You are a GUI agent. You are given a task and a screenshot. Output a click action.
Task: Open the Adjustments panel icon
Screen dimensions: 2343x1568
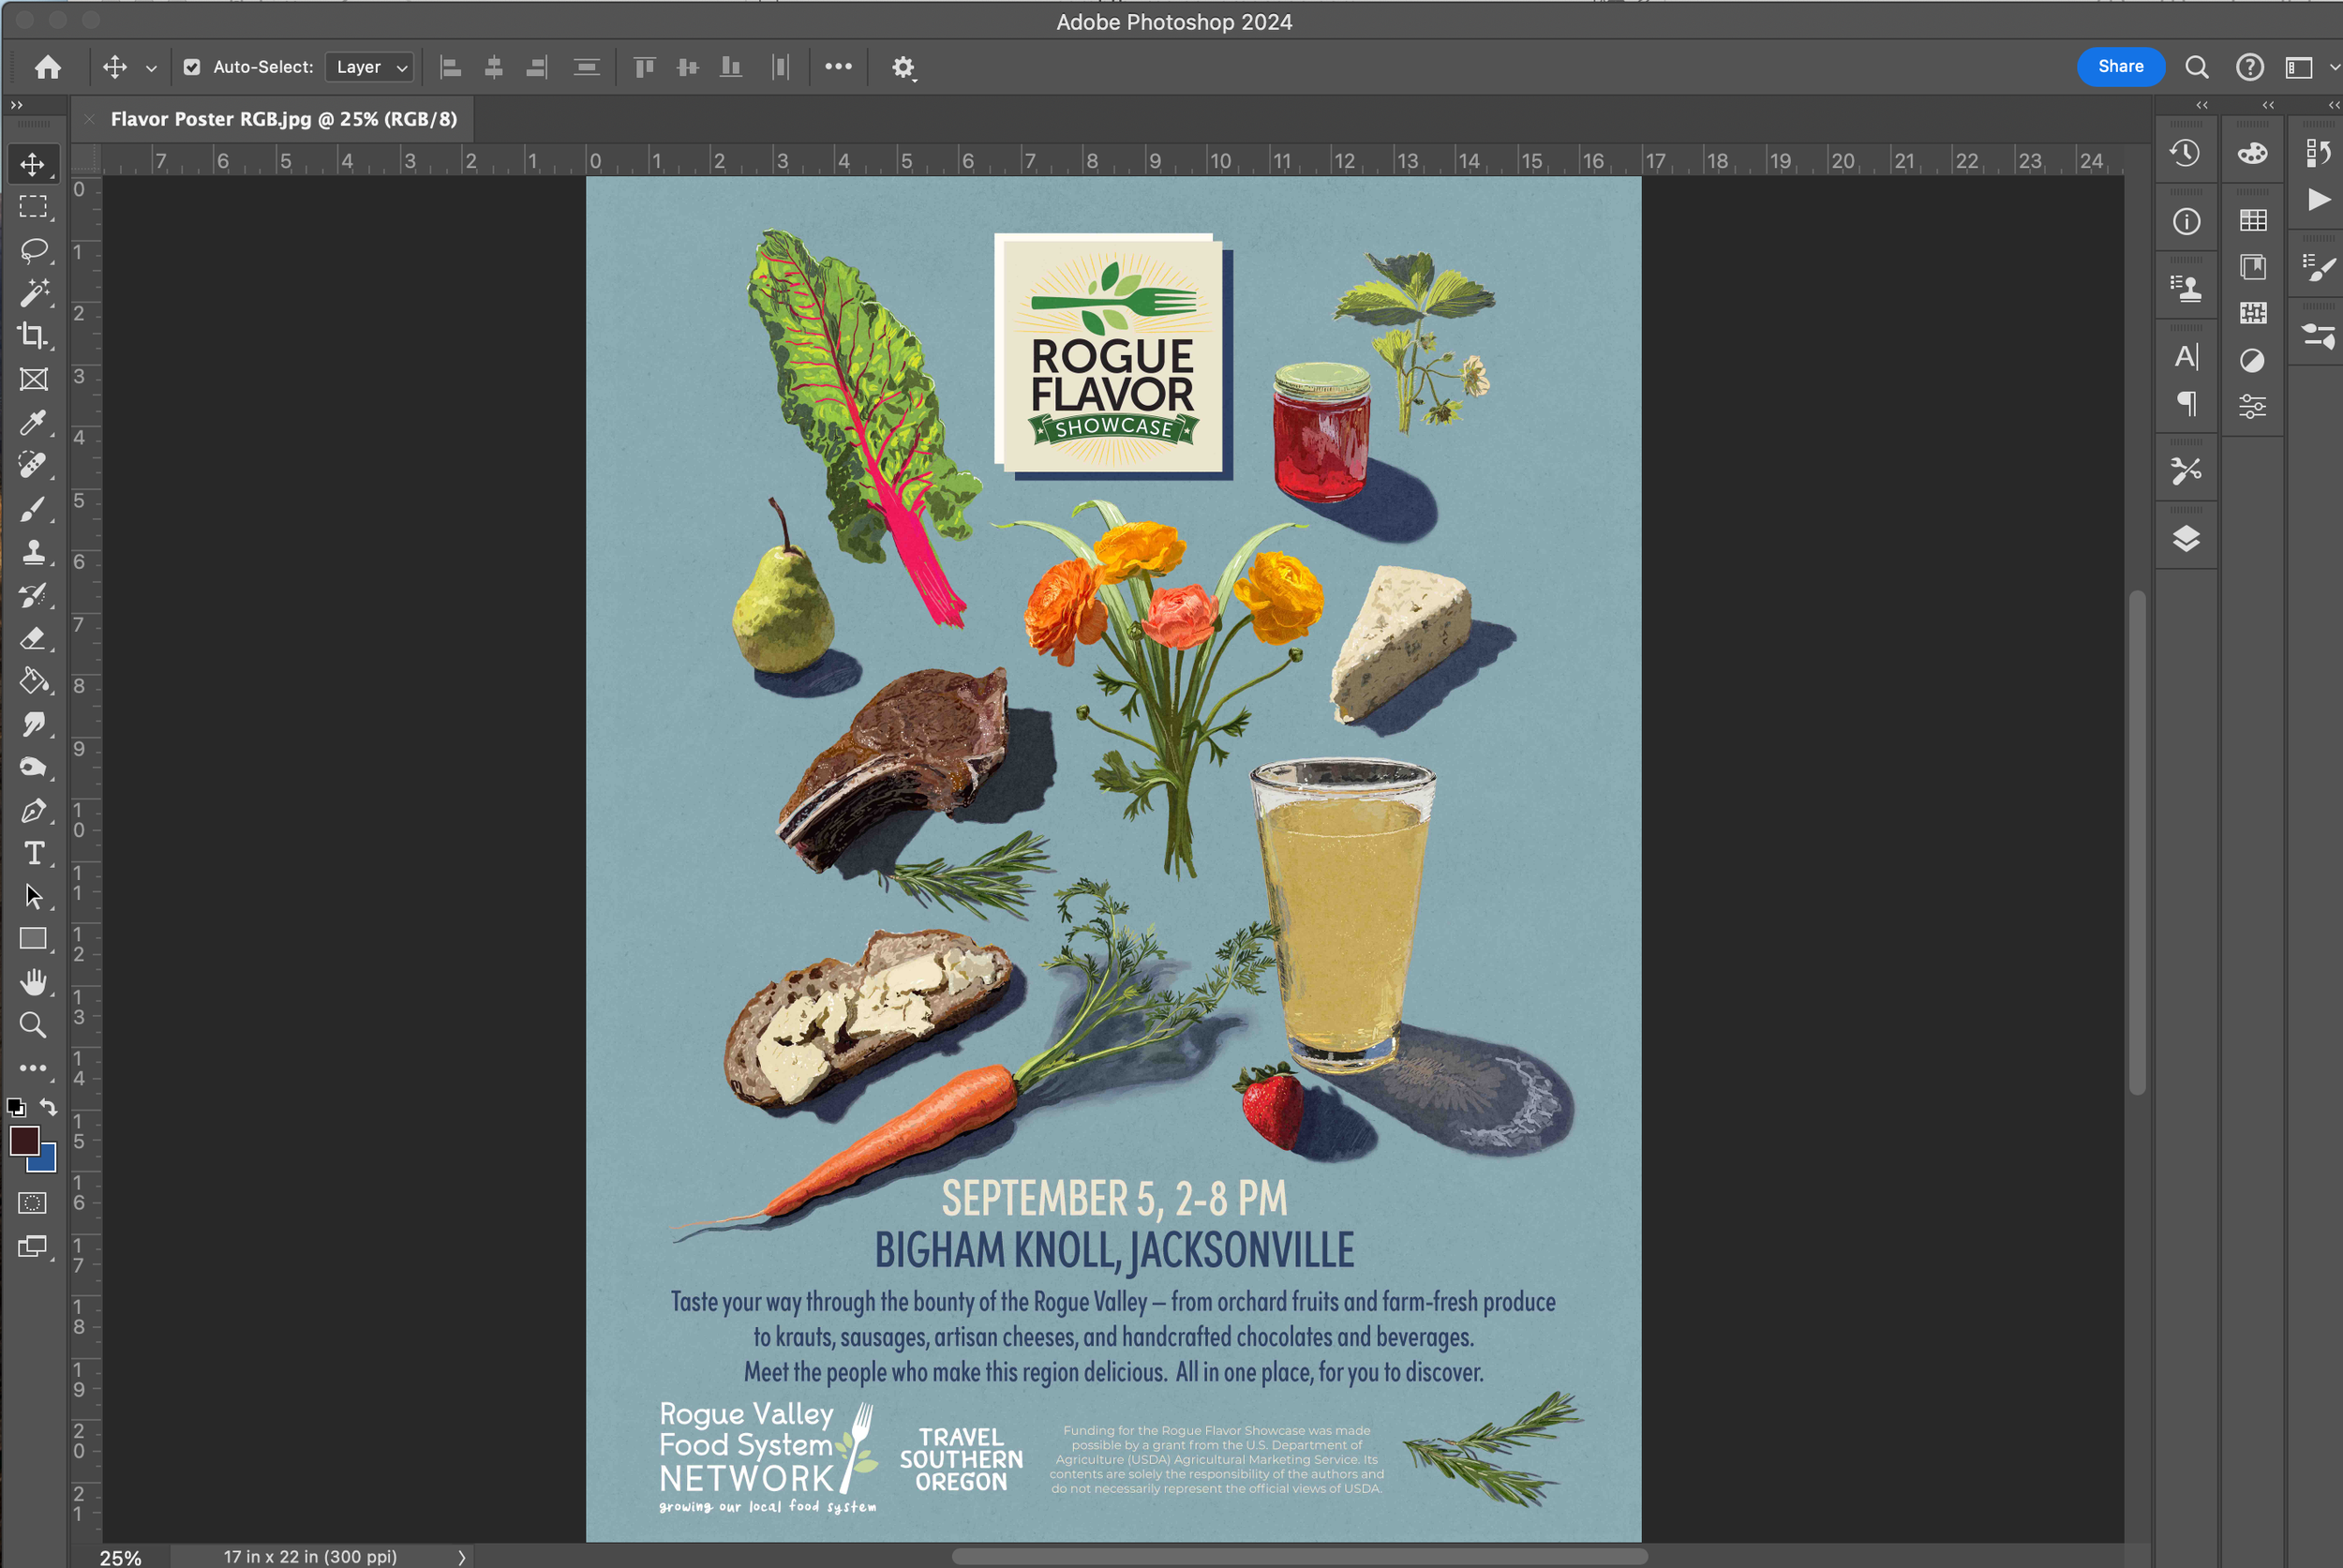(2252, 360)
